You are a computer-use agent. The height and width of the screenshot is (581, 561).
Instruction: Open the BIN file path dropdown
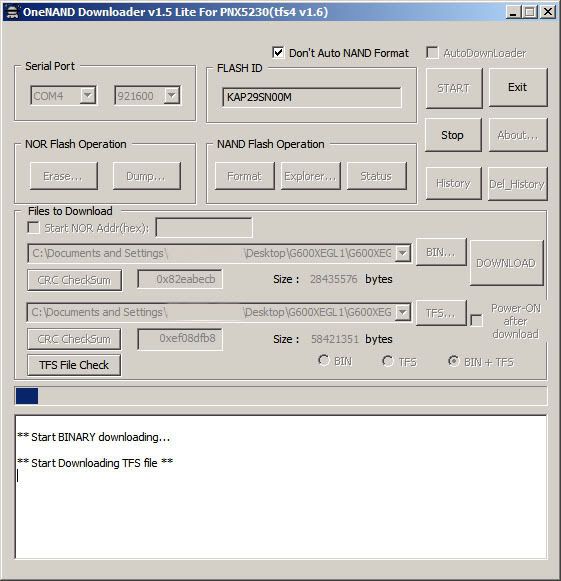(402, 253)
